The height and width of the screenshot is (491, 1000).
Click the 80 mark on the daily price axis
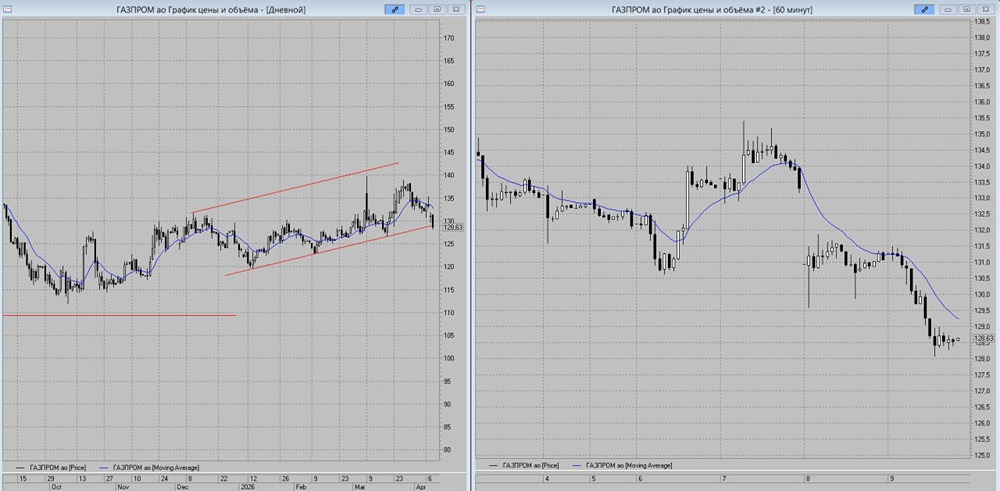click(x=446, y=450)
